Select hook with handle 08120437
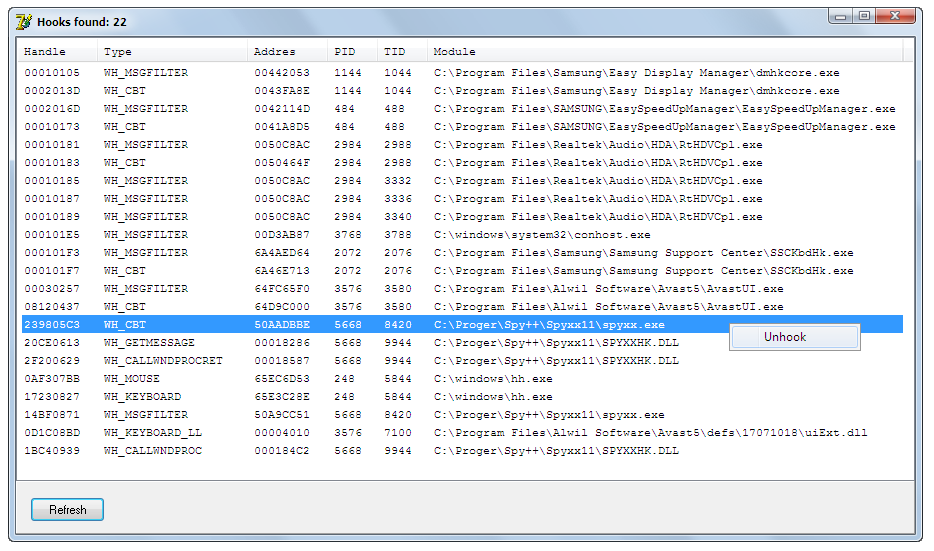 (x=52, y=307)
